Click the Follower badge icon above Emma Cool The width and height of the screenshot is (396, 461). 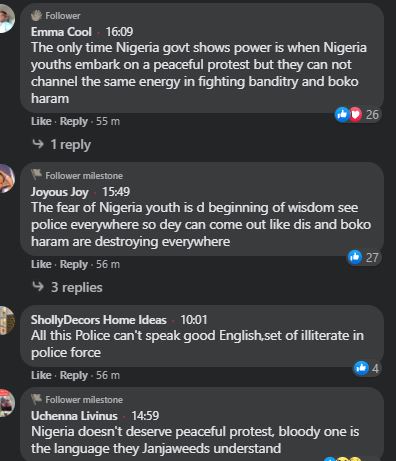coord(36,15)
